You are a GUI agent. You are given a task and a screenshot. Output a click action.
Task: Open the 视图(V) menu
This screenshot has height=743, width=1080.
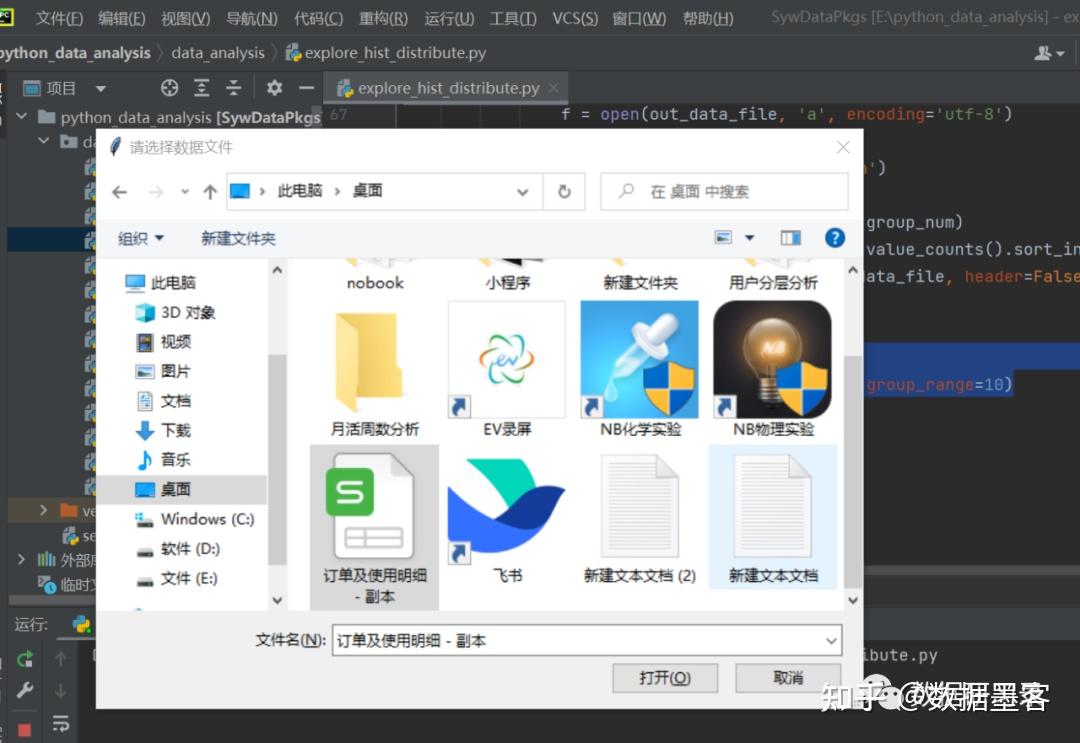click(186, 19)
